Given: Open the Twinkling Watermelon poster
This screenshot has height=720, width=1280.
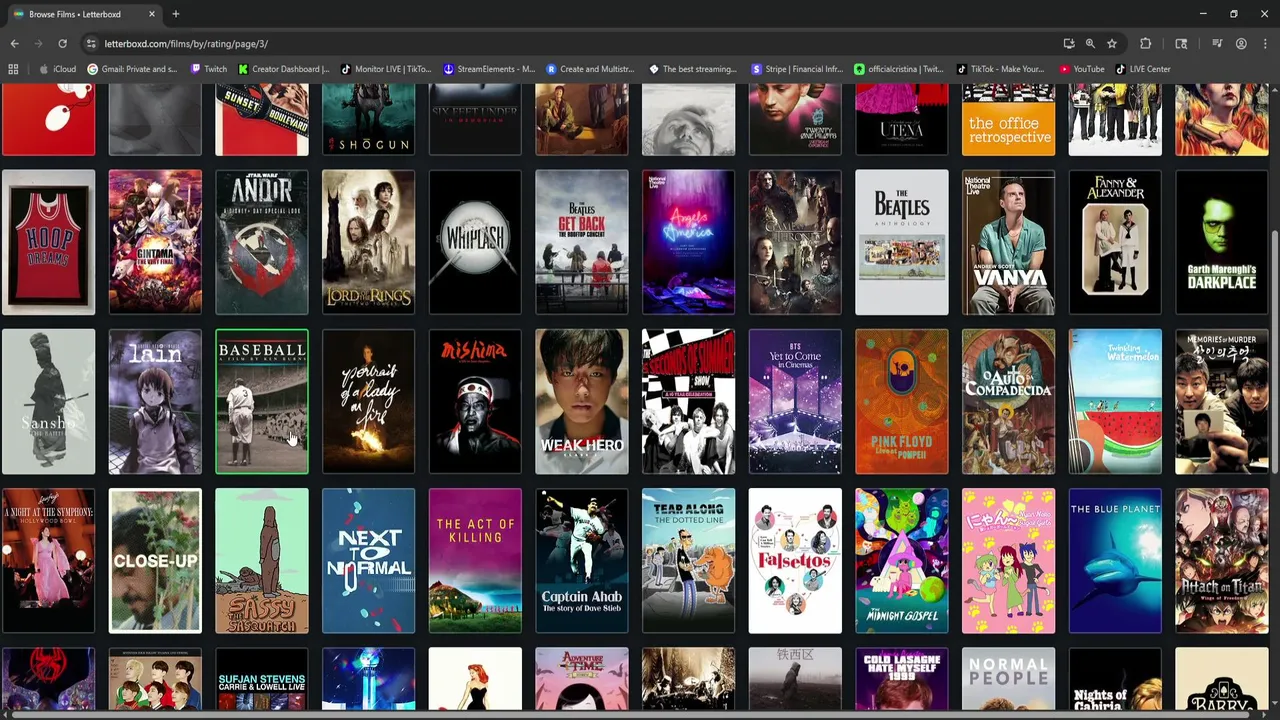Looking at the screenshot, I should coord(1115,402).
